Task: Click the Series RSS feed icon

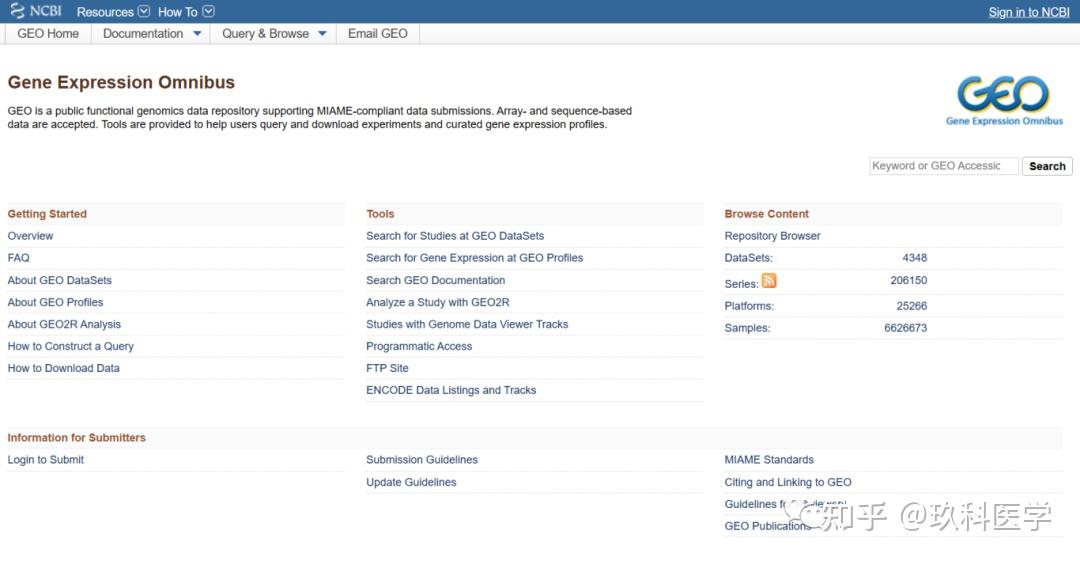Action: point(769,281)
